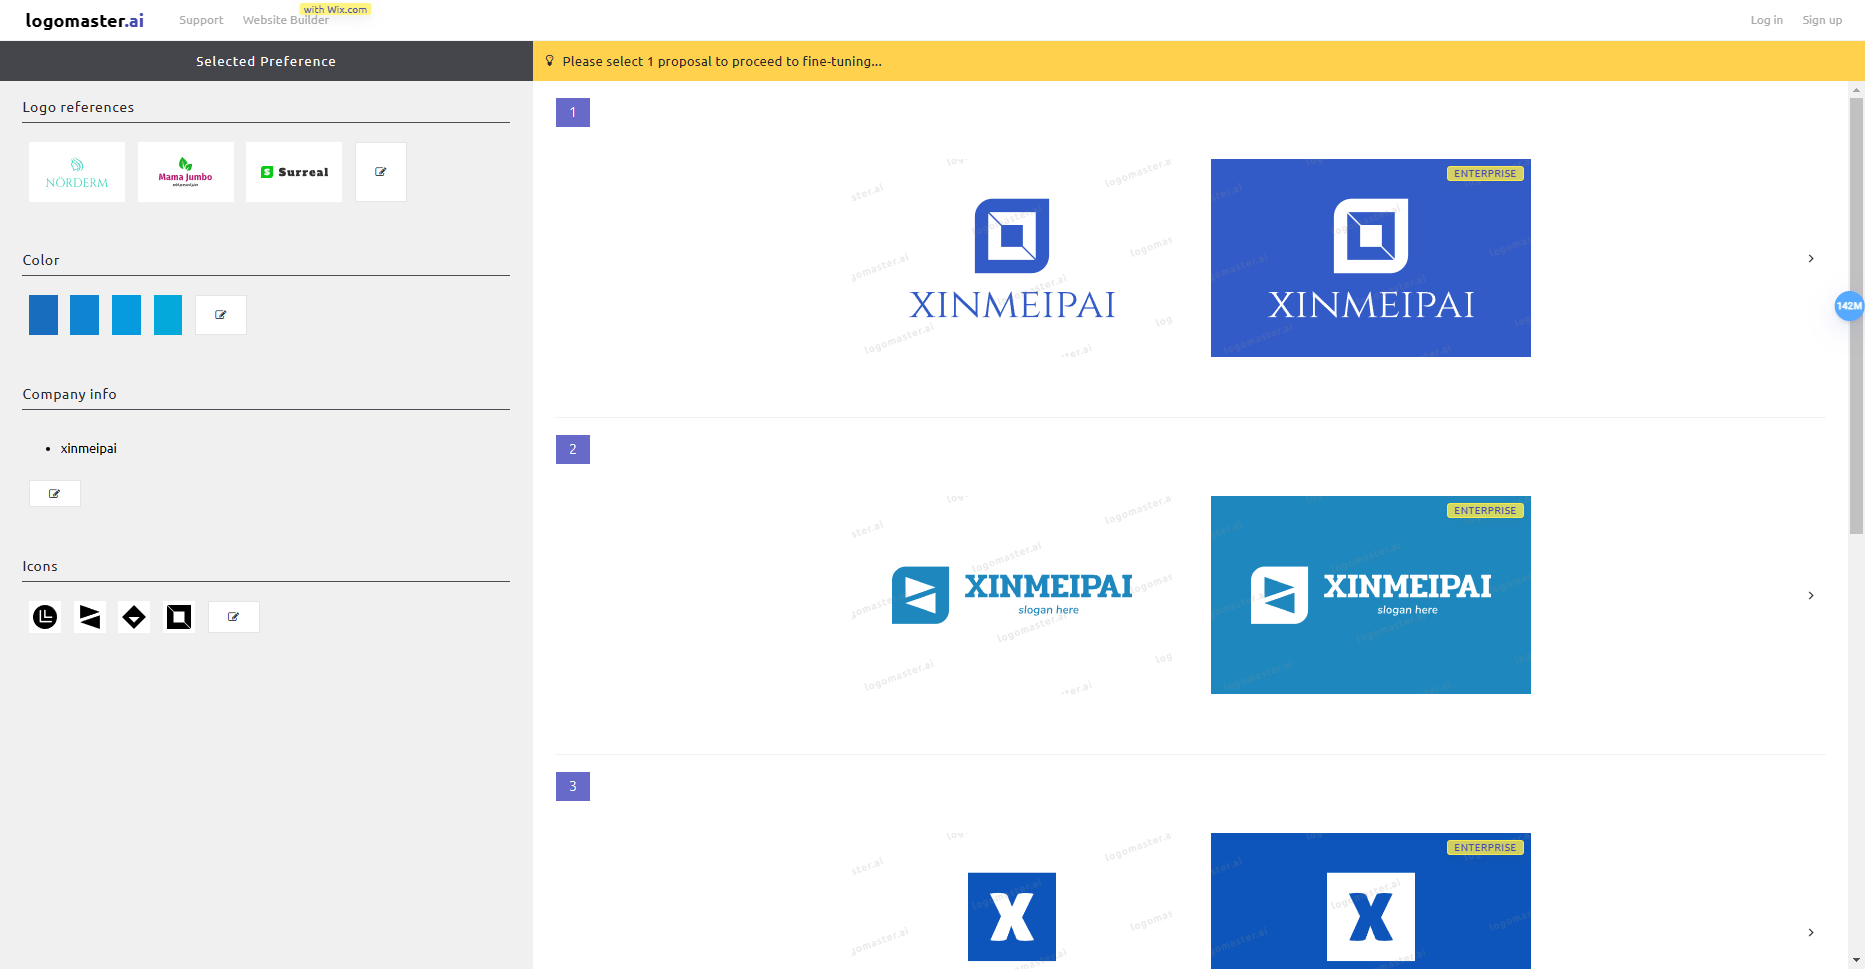The height and width of the screenshot is (969, 1865).
Task: Click the edit icon in the Icons section
Action: pos(233,617)
